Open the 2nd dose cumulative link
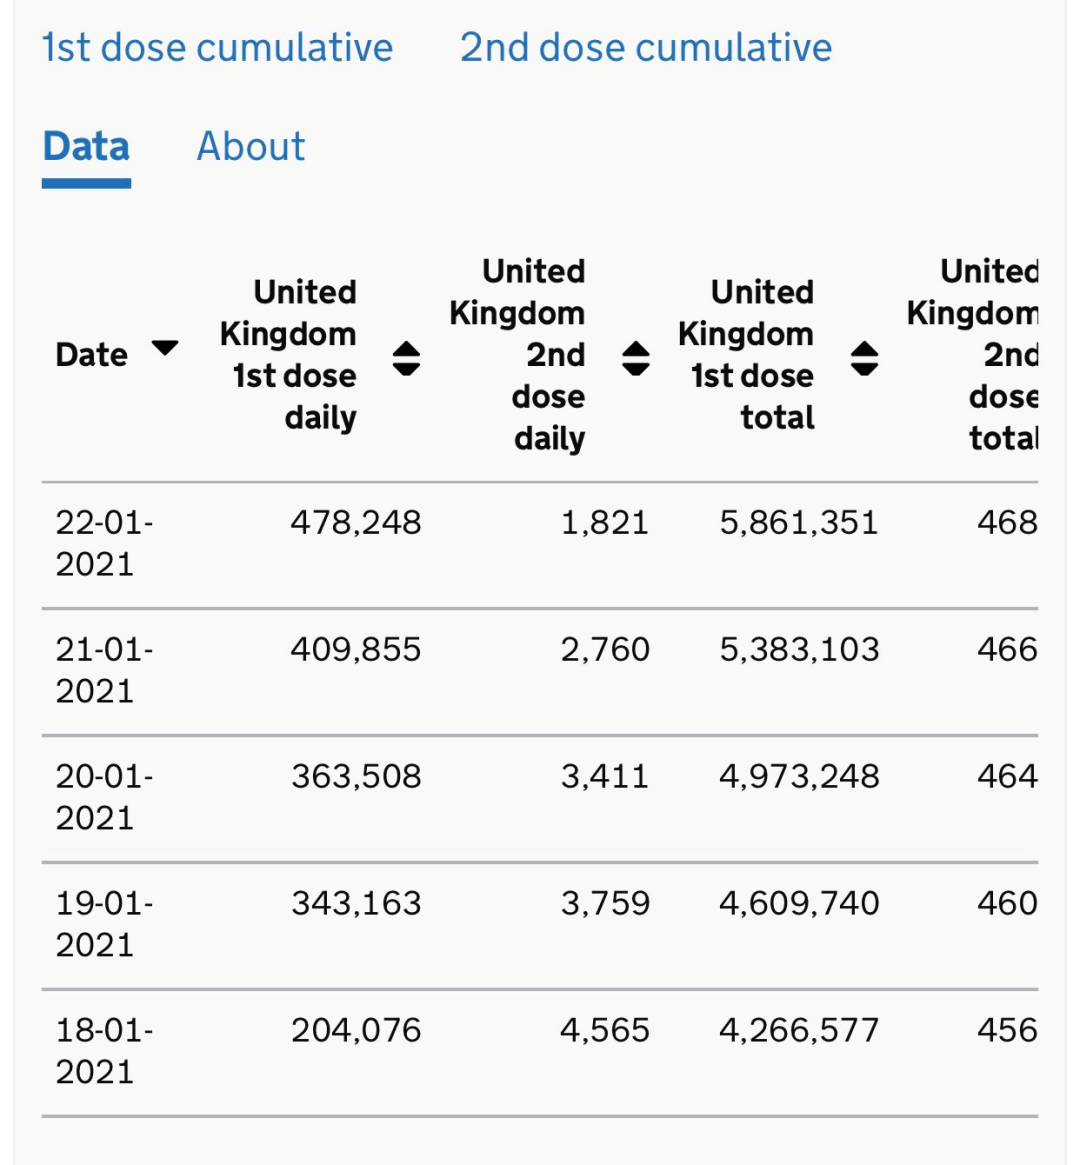 tap(645, 47)
